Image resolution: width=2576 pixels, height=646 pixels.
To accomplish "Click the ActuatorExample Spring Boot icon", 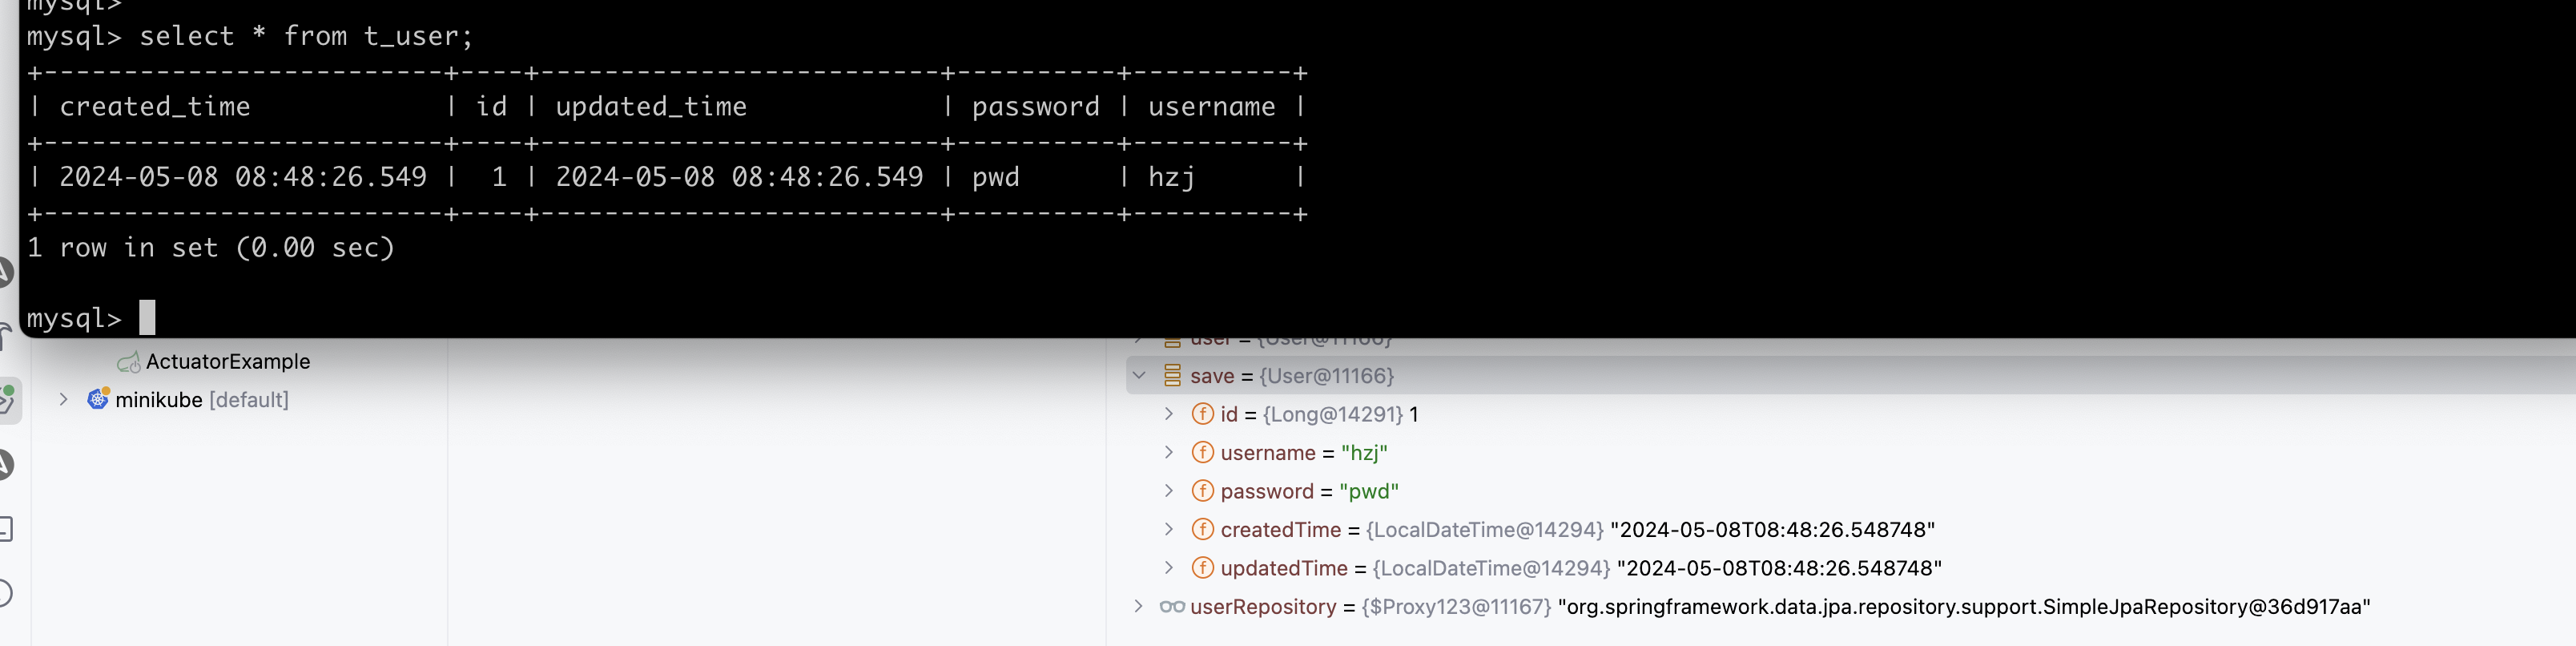I will coord(128,362).
